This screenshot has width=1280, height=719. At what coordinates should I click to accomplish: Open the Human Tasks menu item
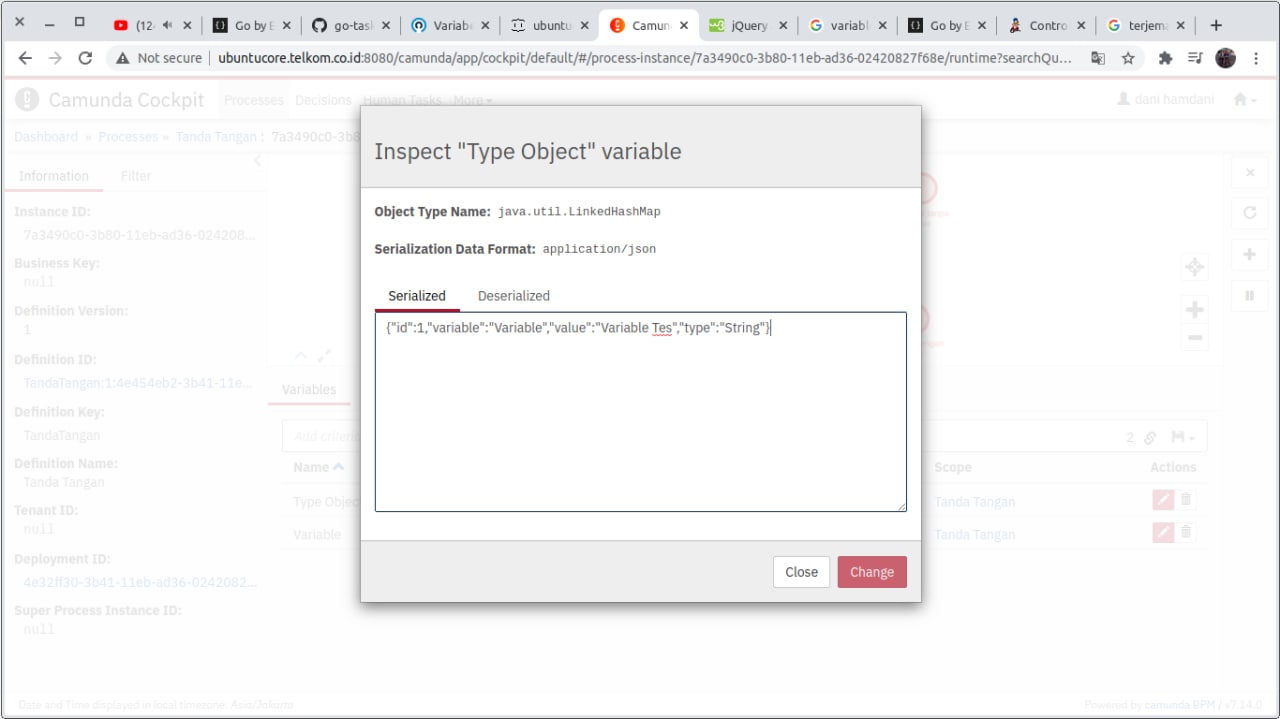coord(402,100)
